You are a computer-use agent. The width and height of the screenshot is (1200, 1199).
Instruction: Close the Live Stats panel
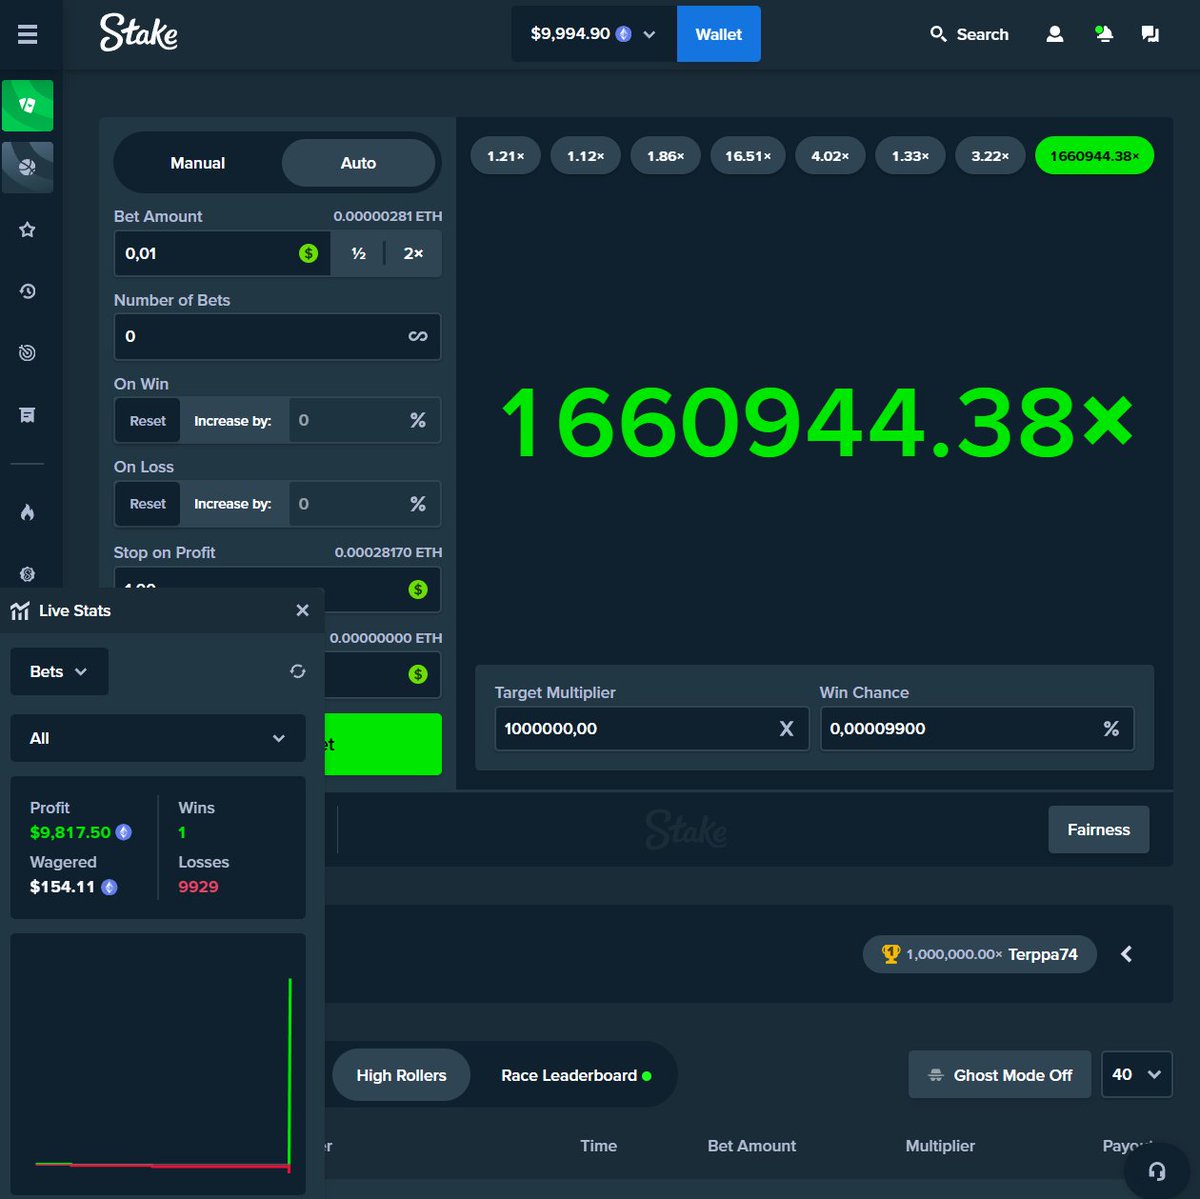[x=302, y=610]
